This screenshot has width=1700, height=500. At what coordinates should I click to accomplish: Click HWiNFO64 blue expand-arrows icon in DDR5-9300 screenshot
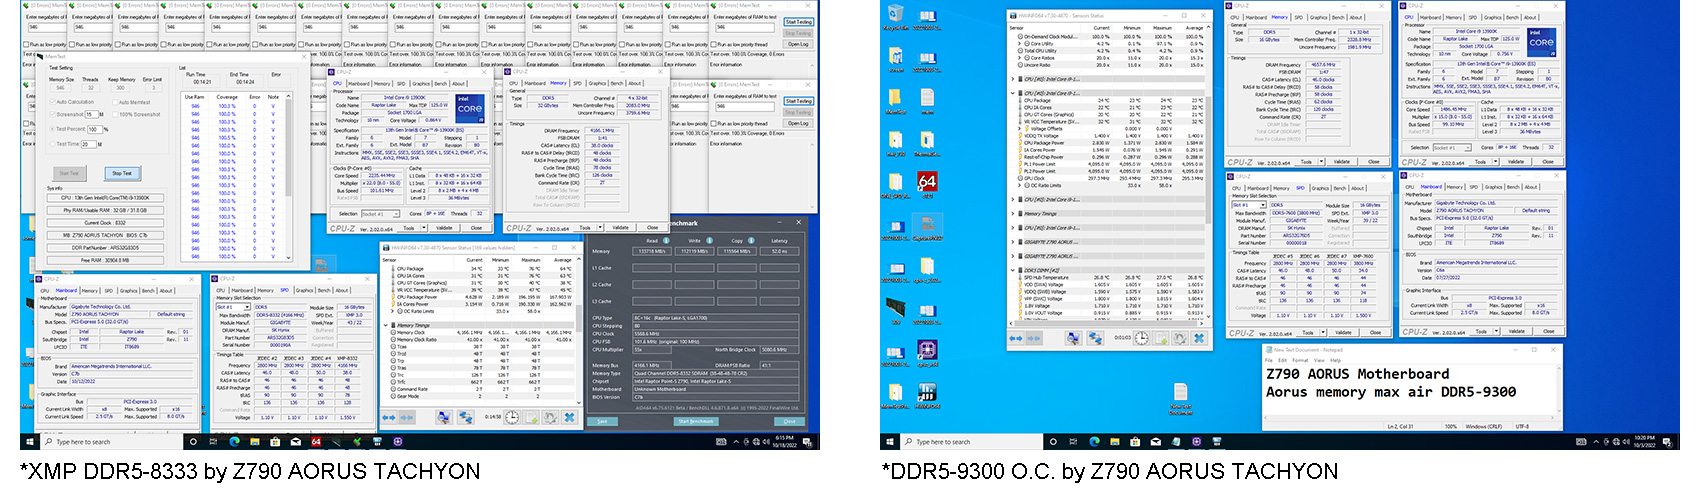(1016, 338)
